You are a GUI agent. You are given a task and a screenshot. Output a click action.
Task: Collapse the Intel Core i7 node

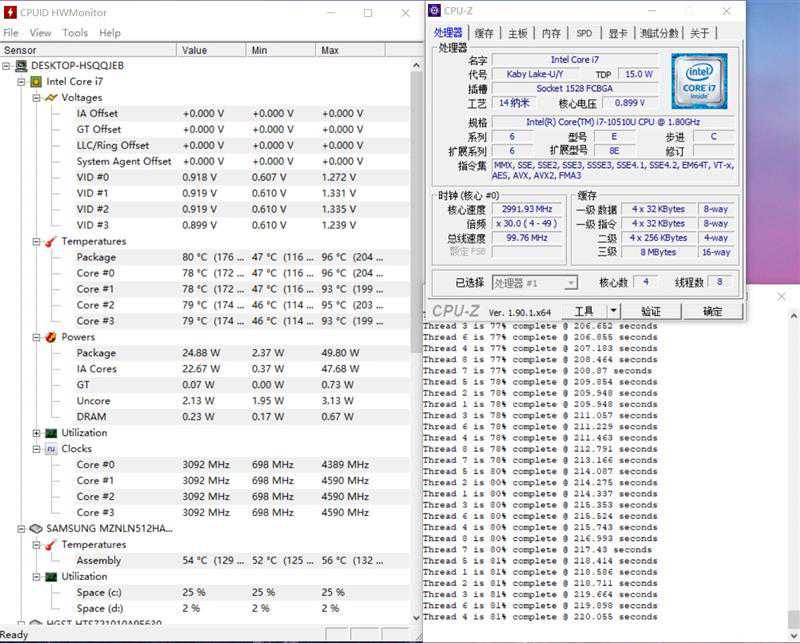(x=21, y=82)
